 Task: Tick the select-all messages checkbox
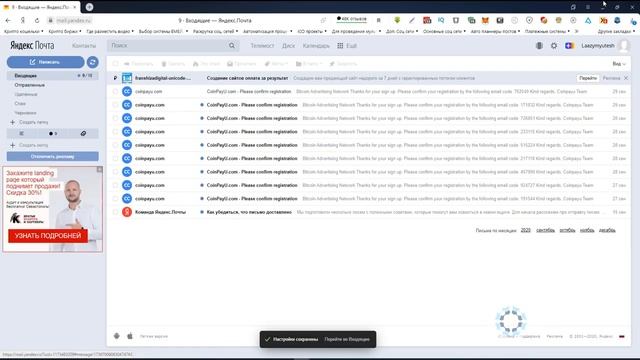click(116, 64)
